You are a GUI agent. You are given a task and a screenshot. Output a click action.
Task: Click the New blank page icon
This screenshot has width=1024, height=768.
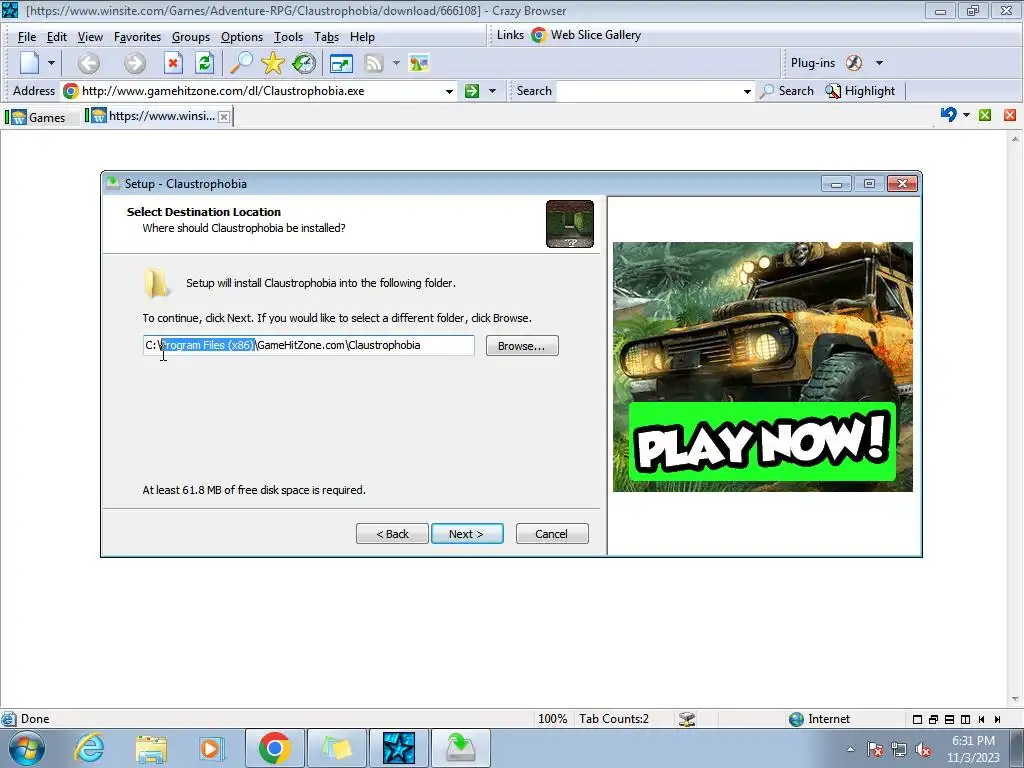point(29,63)
